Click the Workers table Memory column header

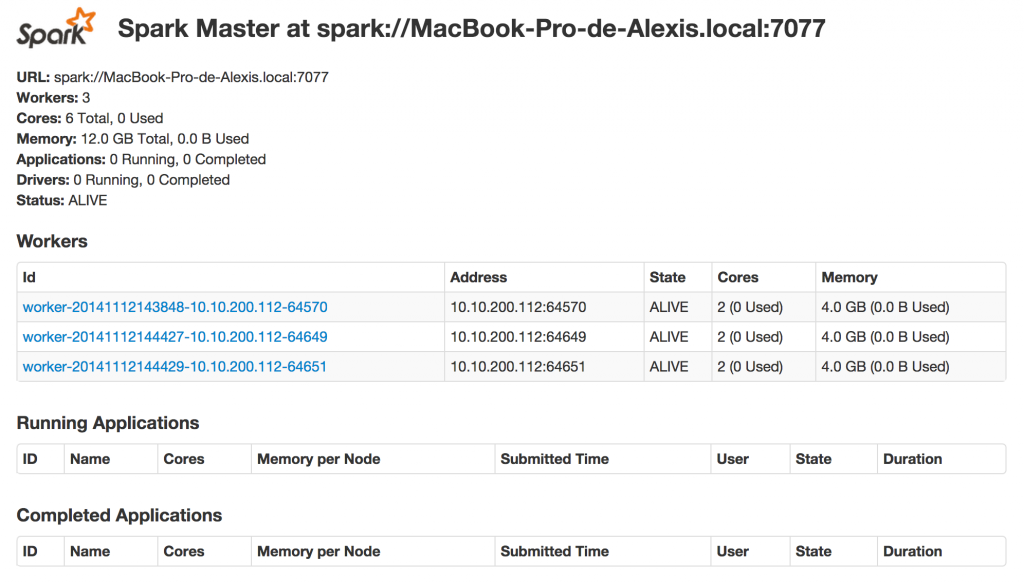click(849, 277)
